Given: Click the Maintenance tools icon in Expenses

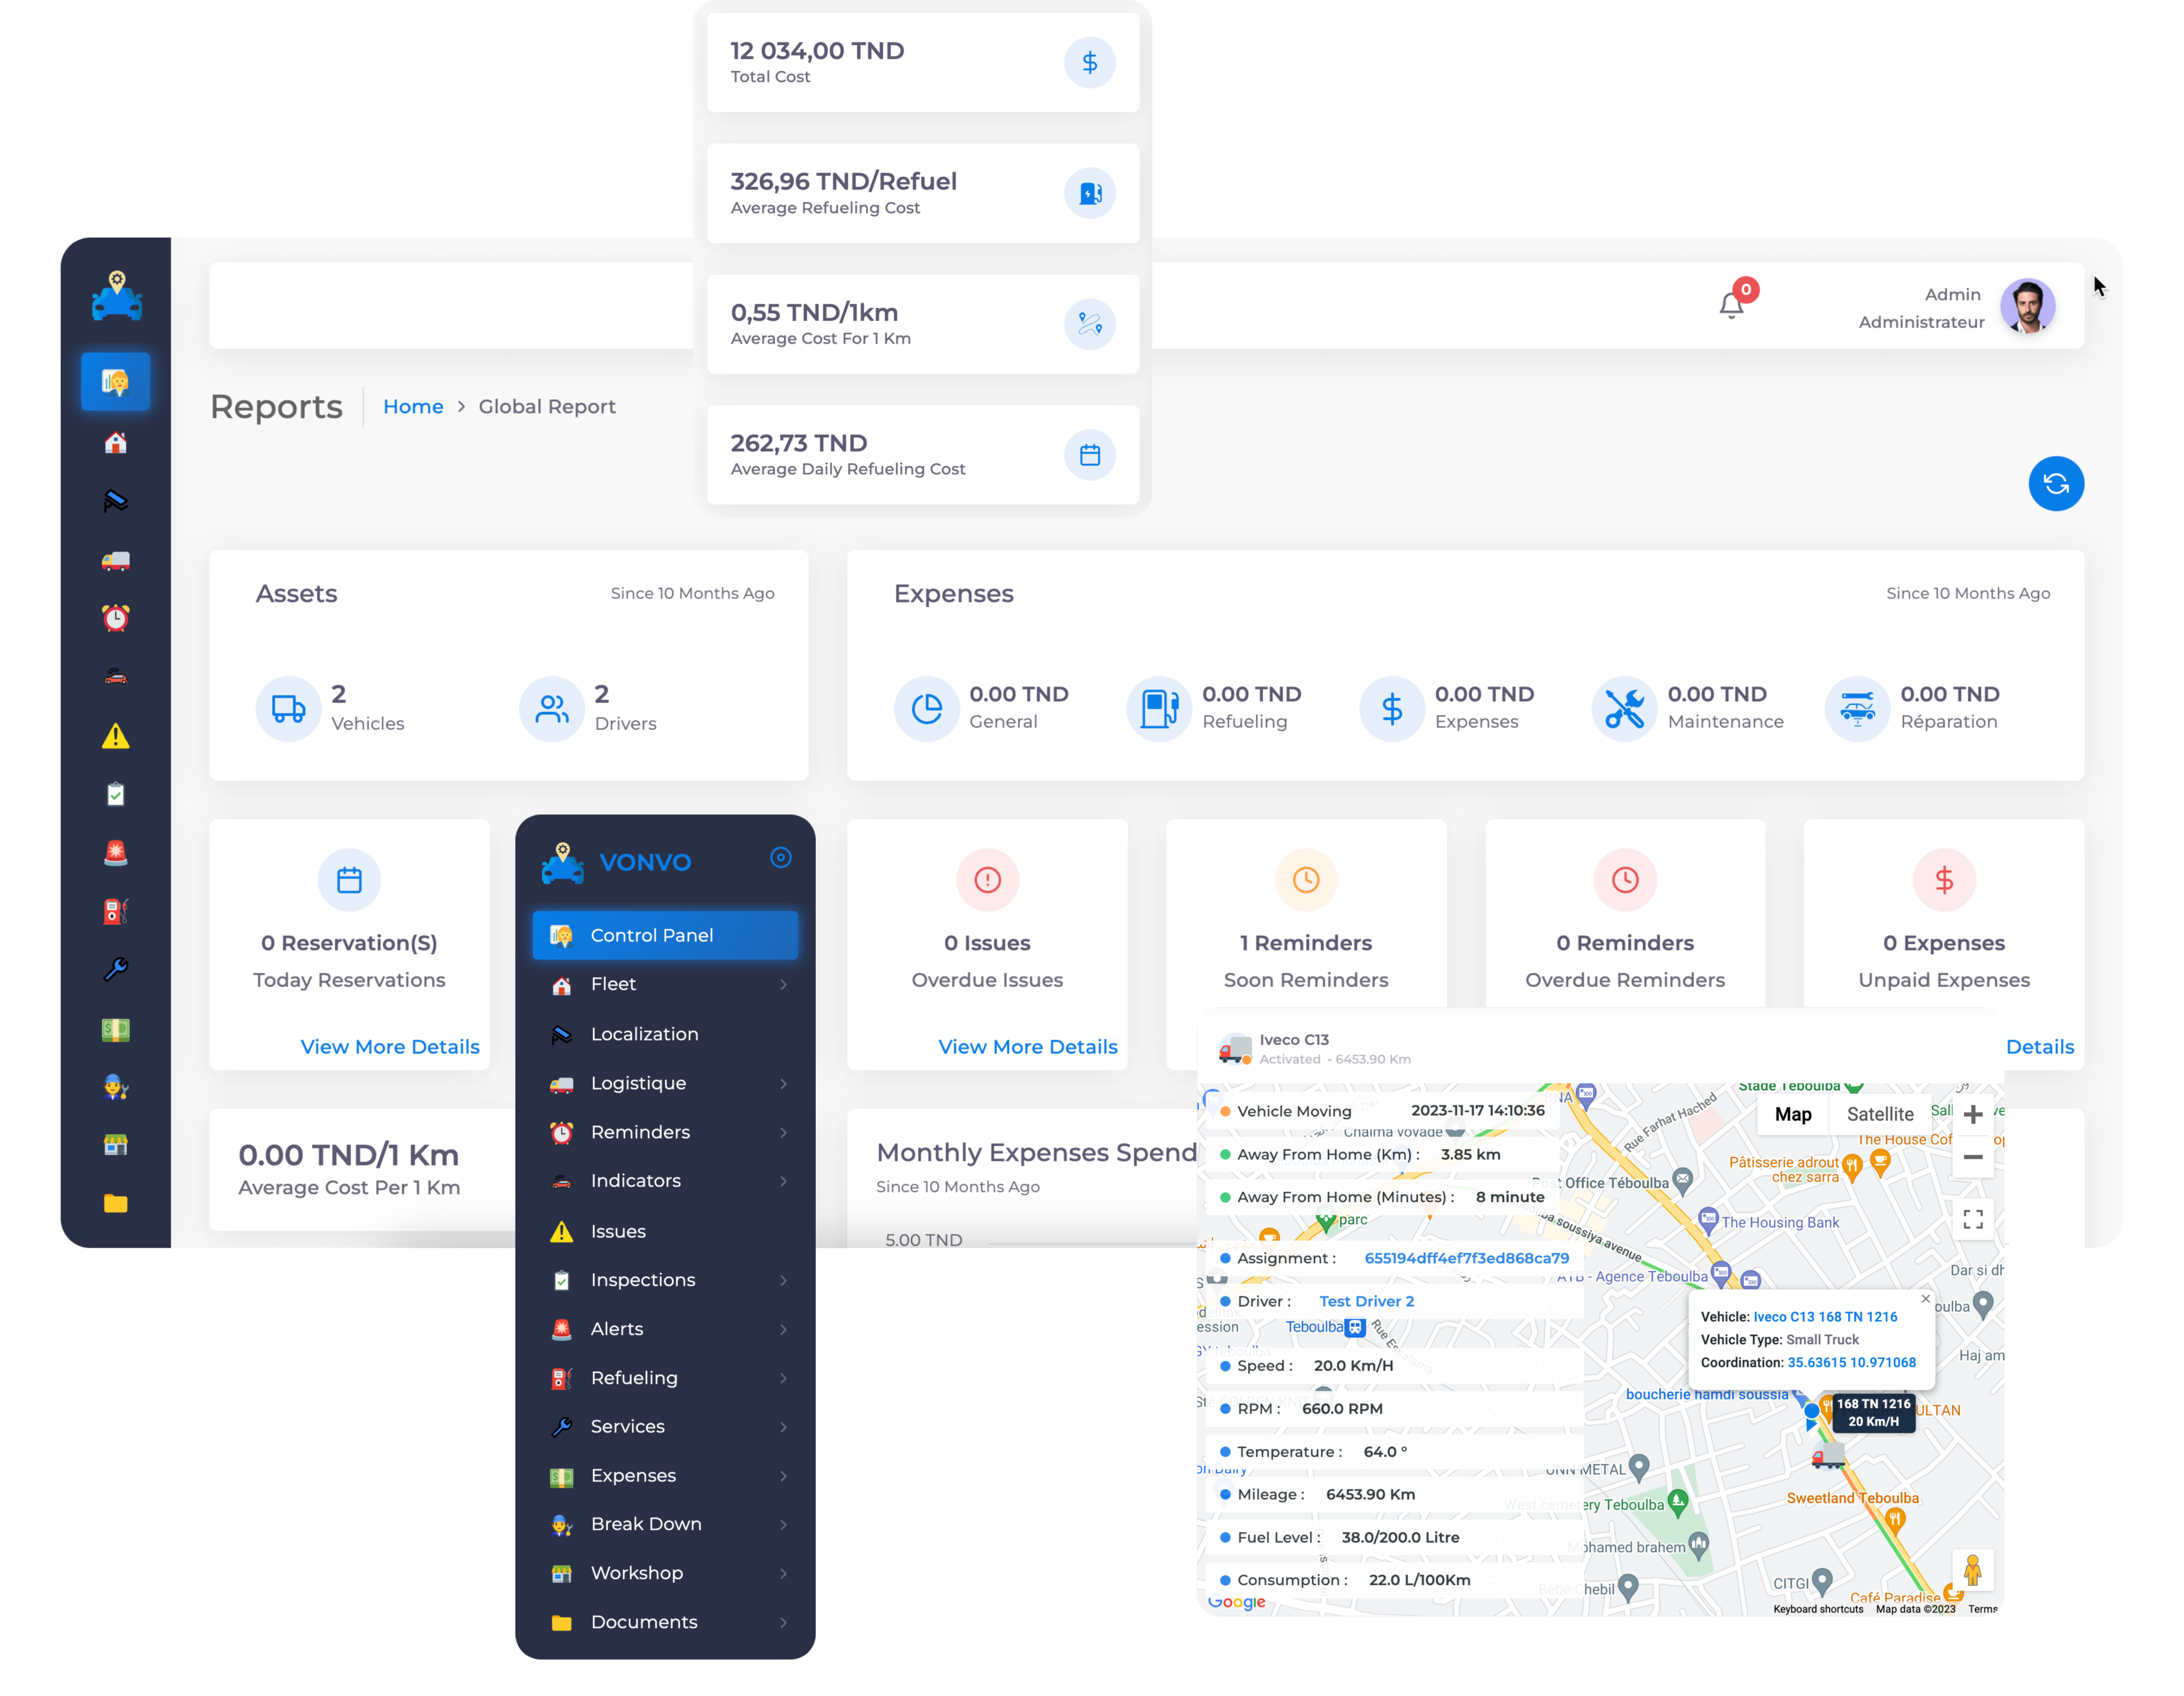Looking at the screenshot, I should [1624, 709].
